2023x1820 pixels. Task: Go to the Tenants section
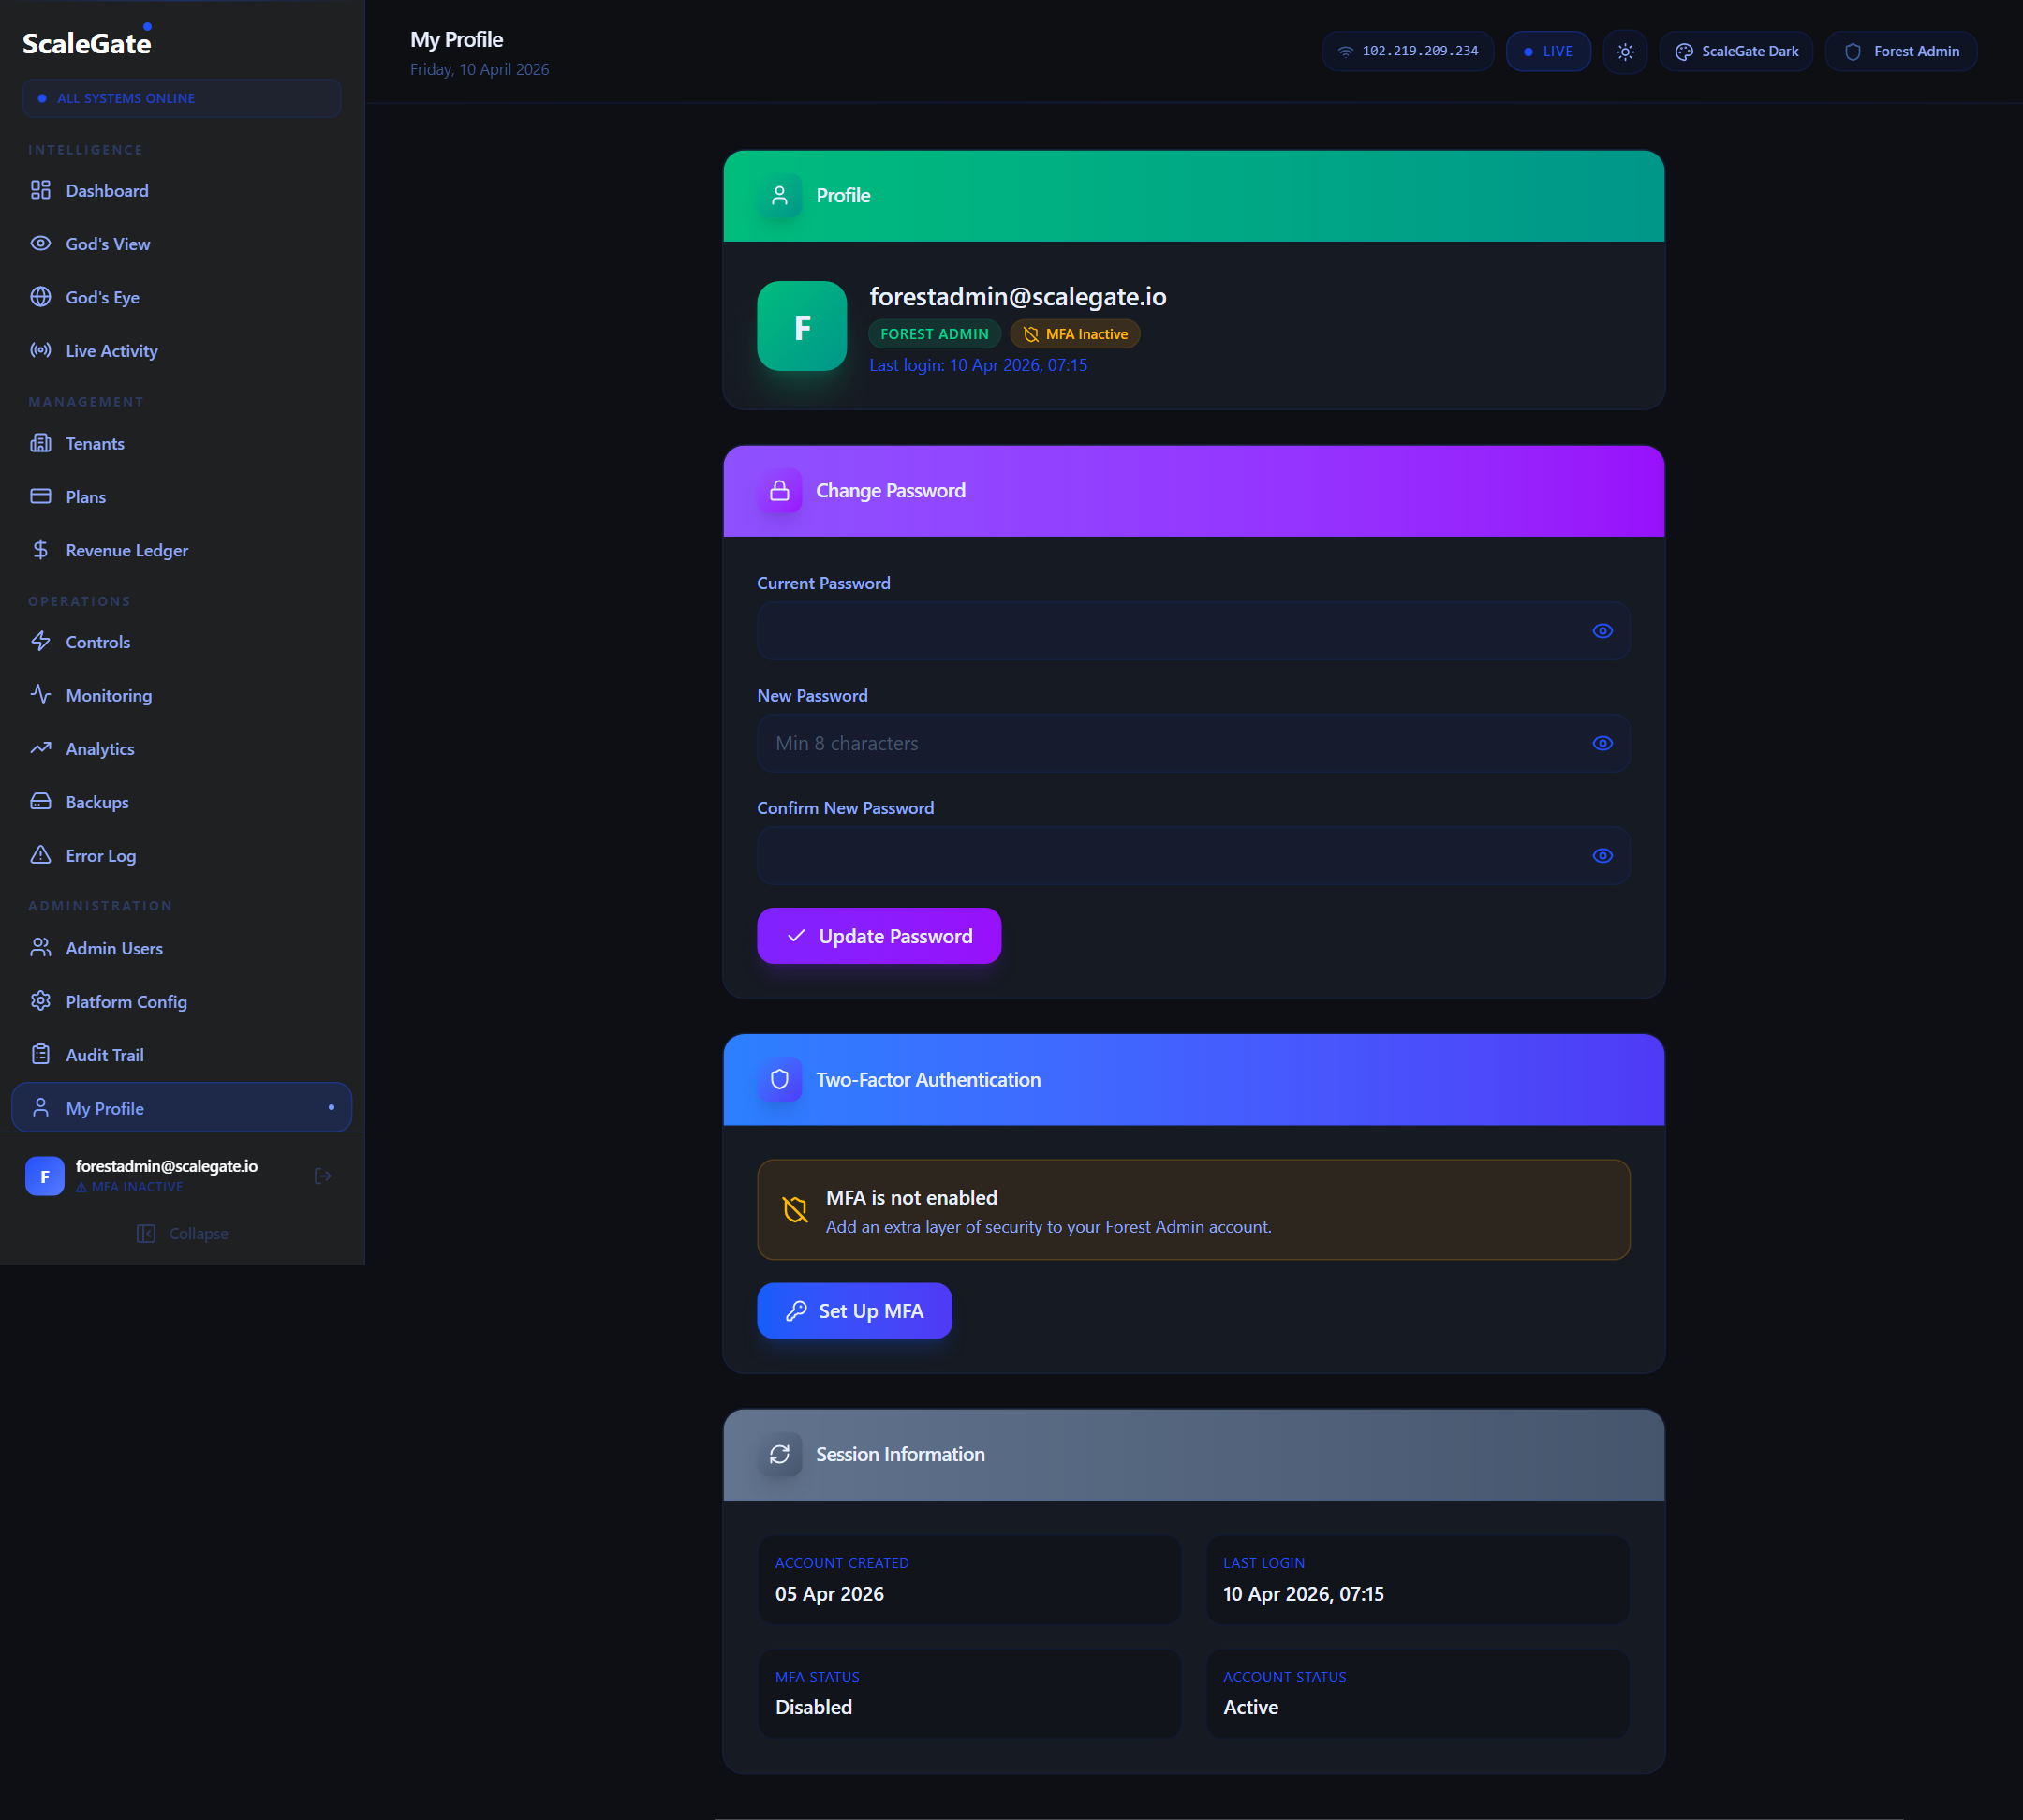95,443
